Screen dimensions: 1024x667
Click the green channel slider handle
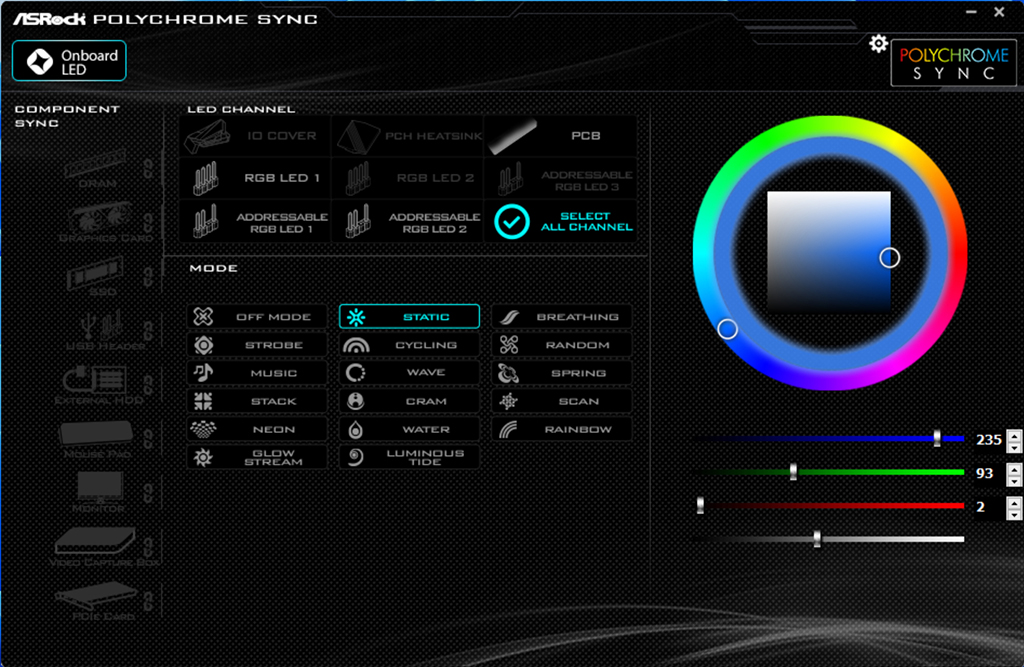(793, 472)
